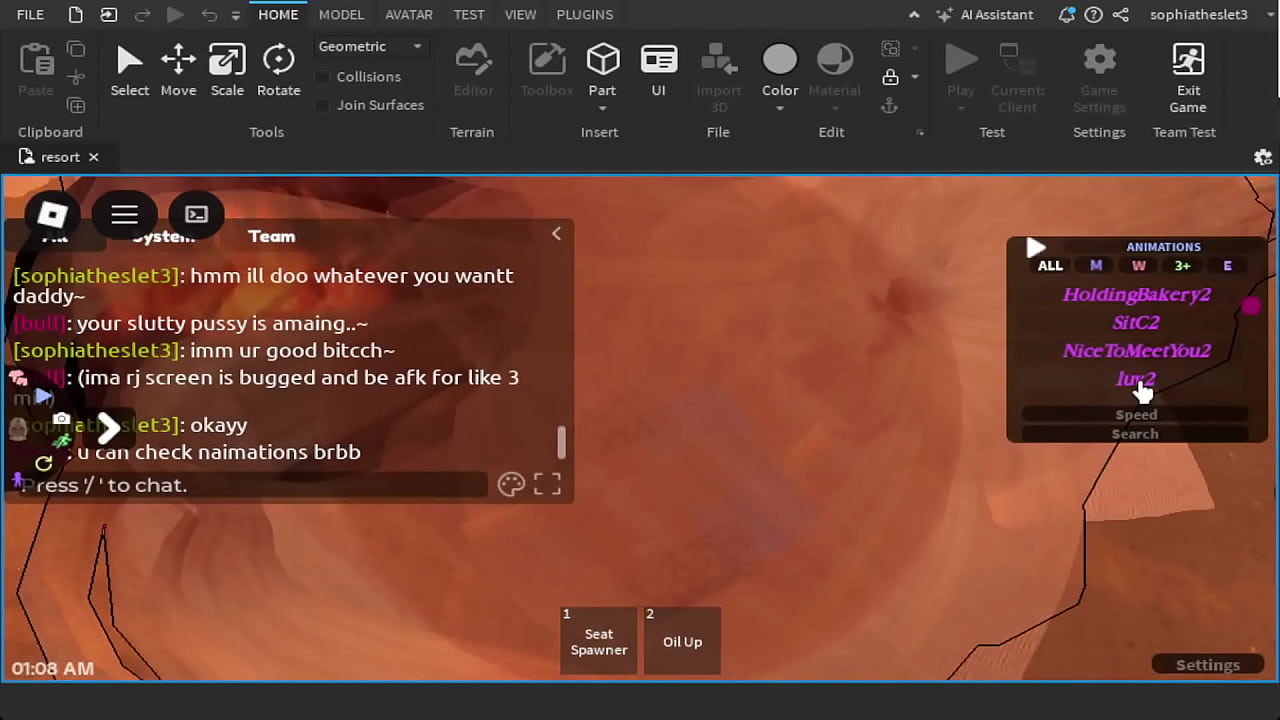This screenshot has width=1280, height=720.
Task: Expand the Color dropdown arrow
Action: [780, 108]
